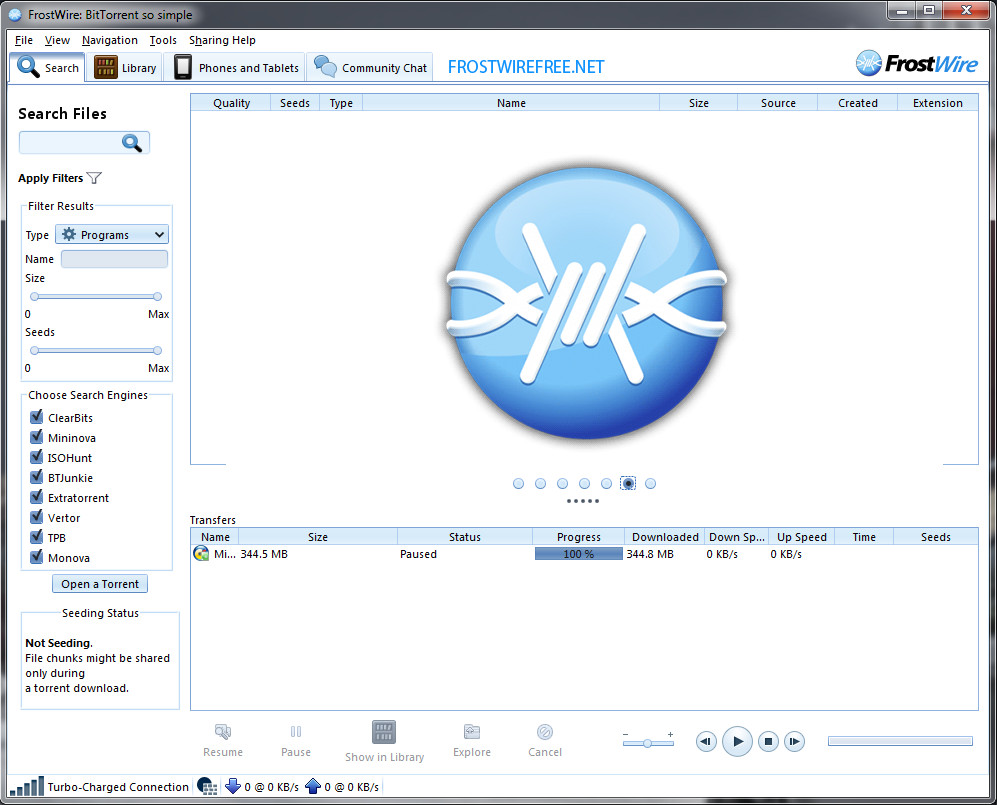
Task: Uncheck the ISOHunt search engine
Action: (x=36, y=457)
